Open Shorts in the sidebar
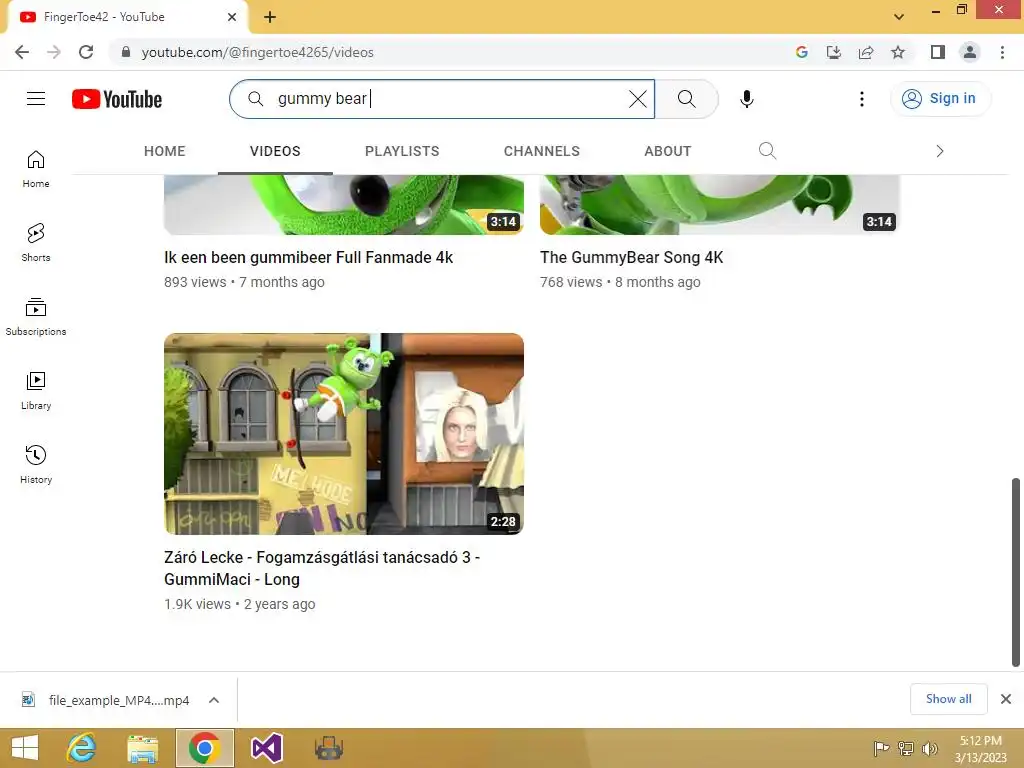Image resolution: width=1024 pixels, height=768 pixels. point(36,243)
